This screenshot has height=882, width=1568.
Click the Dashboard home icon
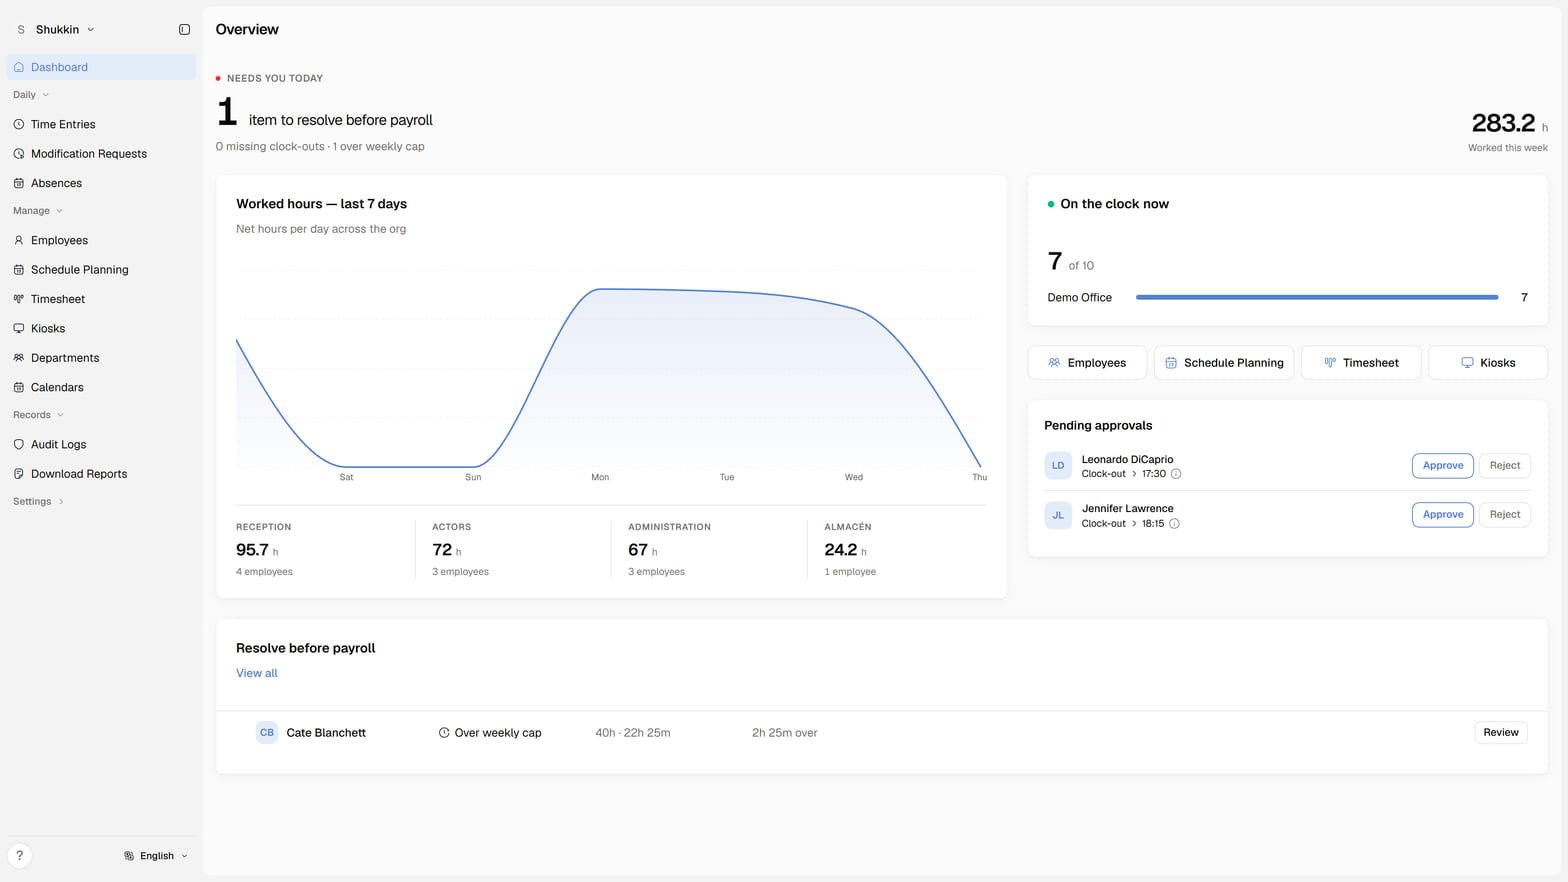pyautogui.click(x=19, y=67)
